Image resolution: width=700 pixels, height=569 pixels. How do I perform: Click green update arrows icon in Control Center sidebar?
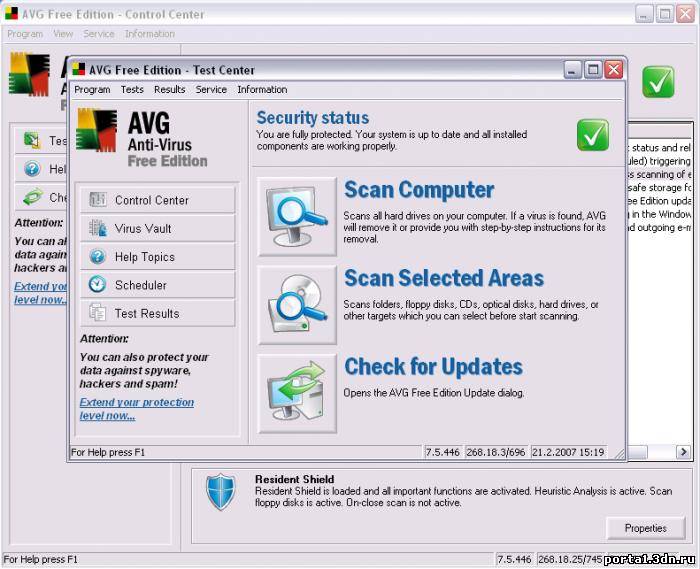(x=33, y=197)
